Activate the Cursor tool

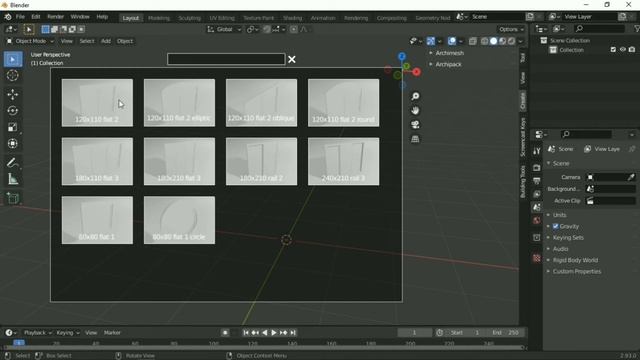(13, 76)
